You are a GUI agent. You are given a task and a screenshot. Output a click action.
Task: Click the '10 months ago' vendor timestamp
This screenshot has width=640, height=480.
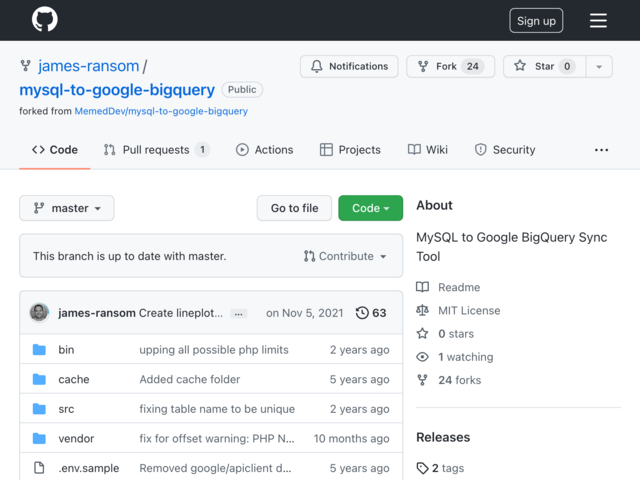point(351,438)
